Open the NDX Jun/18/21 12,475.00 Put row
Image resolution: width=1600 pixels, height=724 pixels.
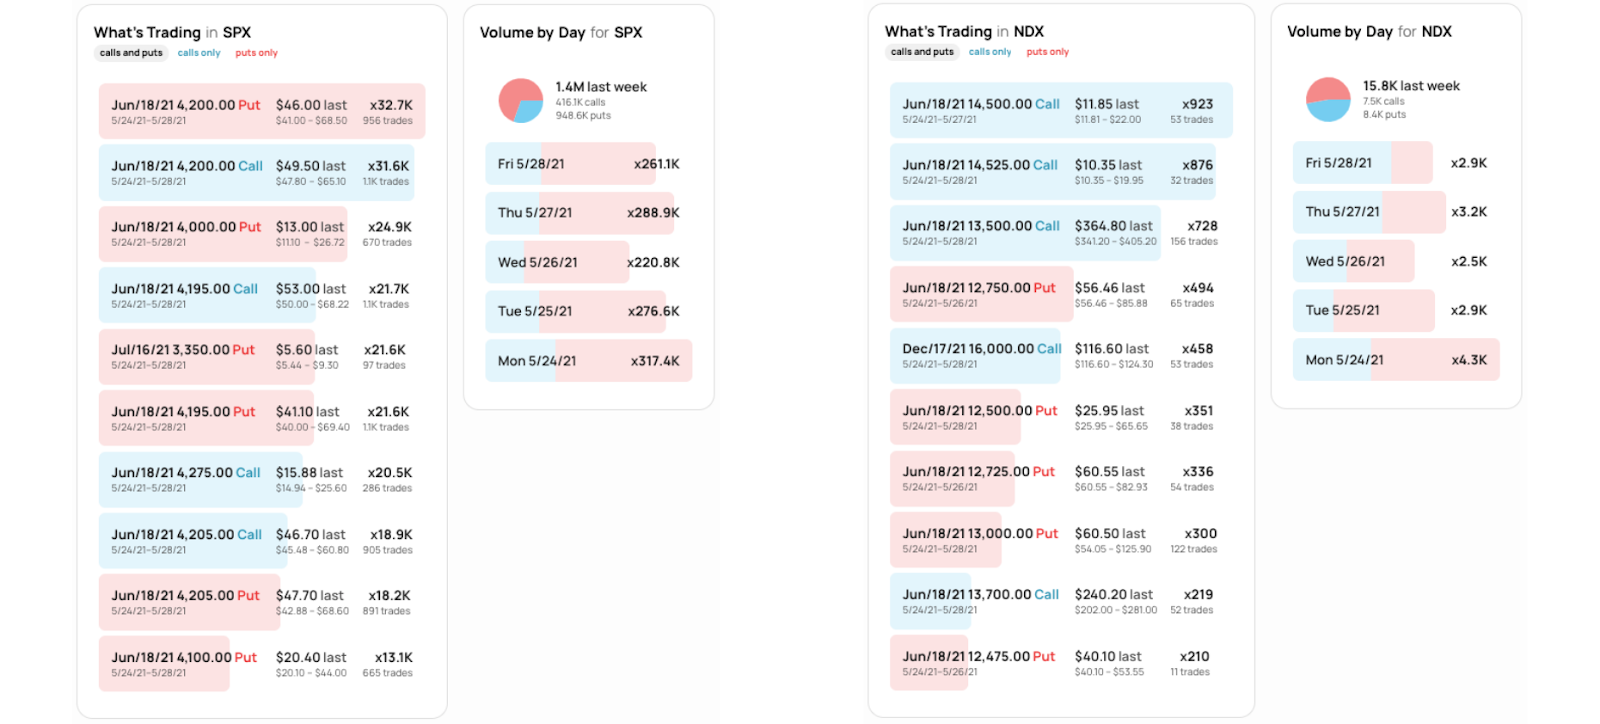pos(1060,663)
